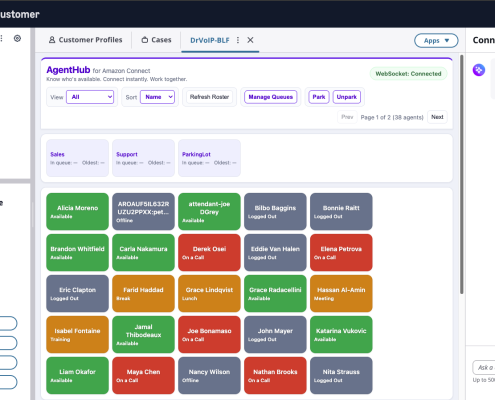495x400 pixels.
Task: Select agent tile Farid Haddad
Action: click(143, 294)
